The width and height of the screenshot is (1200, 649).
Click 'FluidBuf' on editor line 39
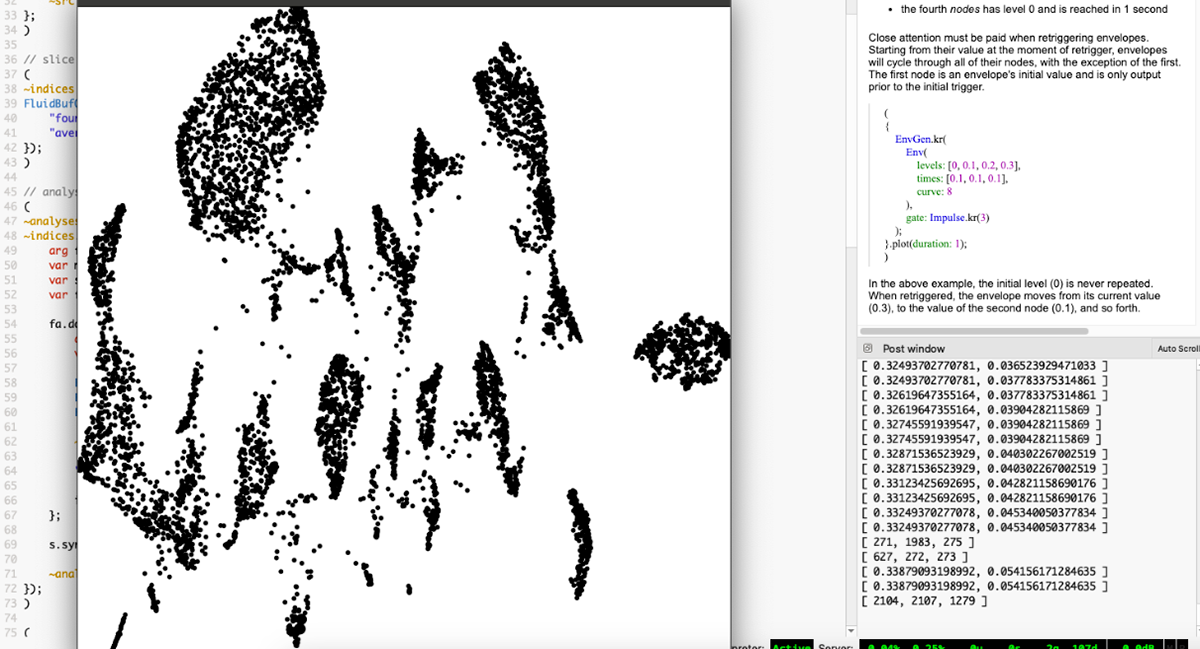click(51, 103)
